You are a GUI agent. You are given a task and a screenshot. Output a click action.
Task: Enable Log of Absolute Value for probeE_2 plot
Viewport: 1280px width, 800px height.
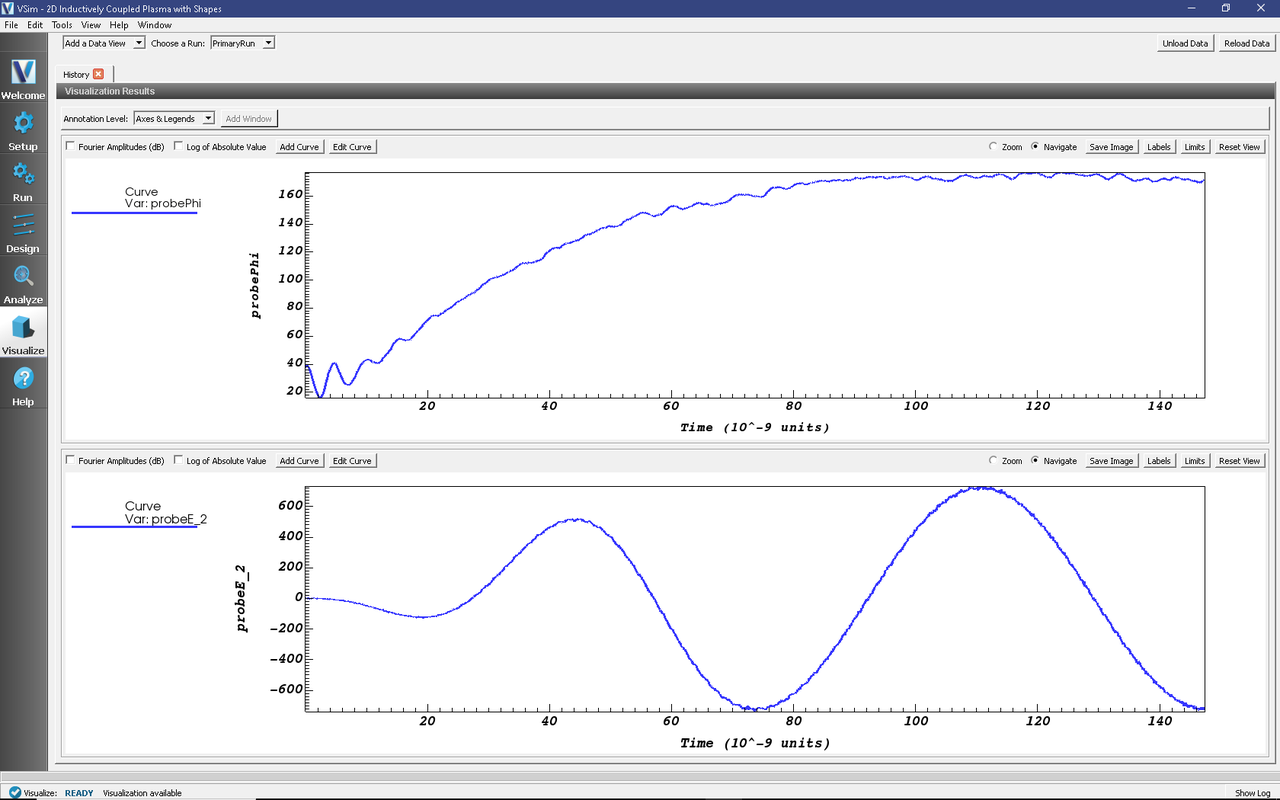point(178,461)
